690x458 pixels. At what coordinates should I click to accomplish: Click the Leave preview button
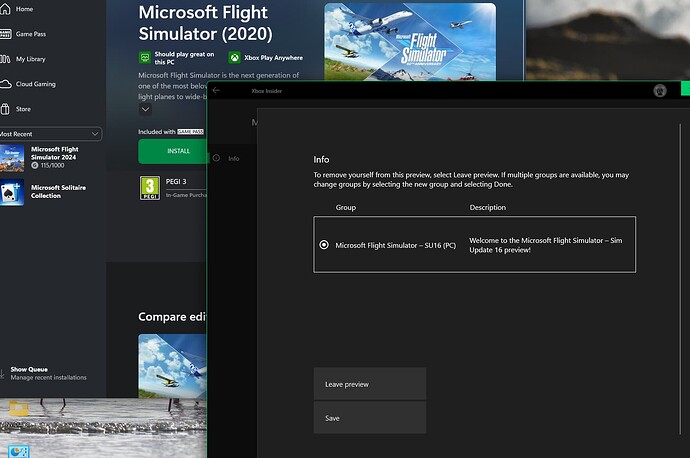tap(370, 384)
